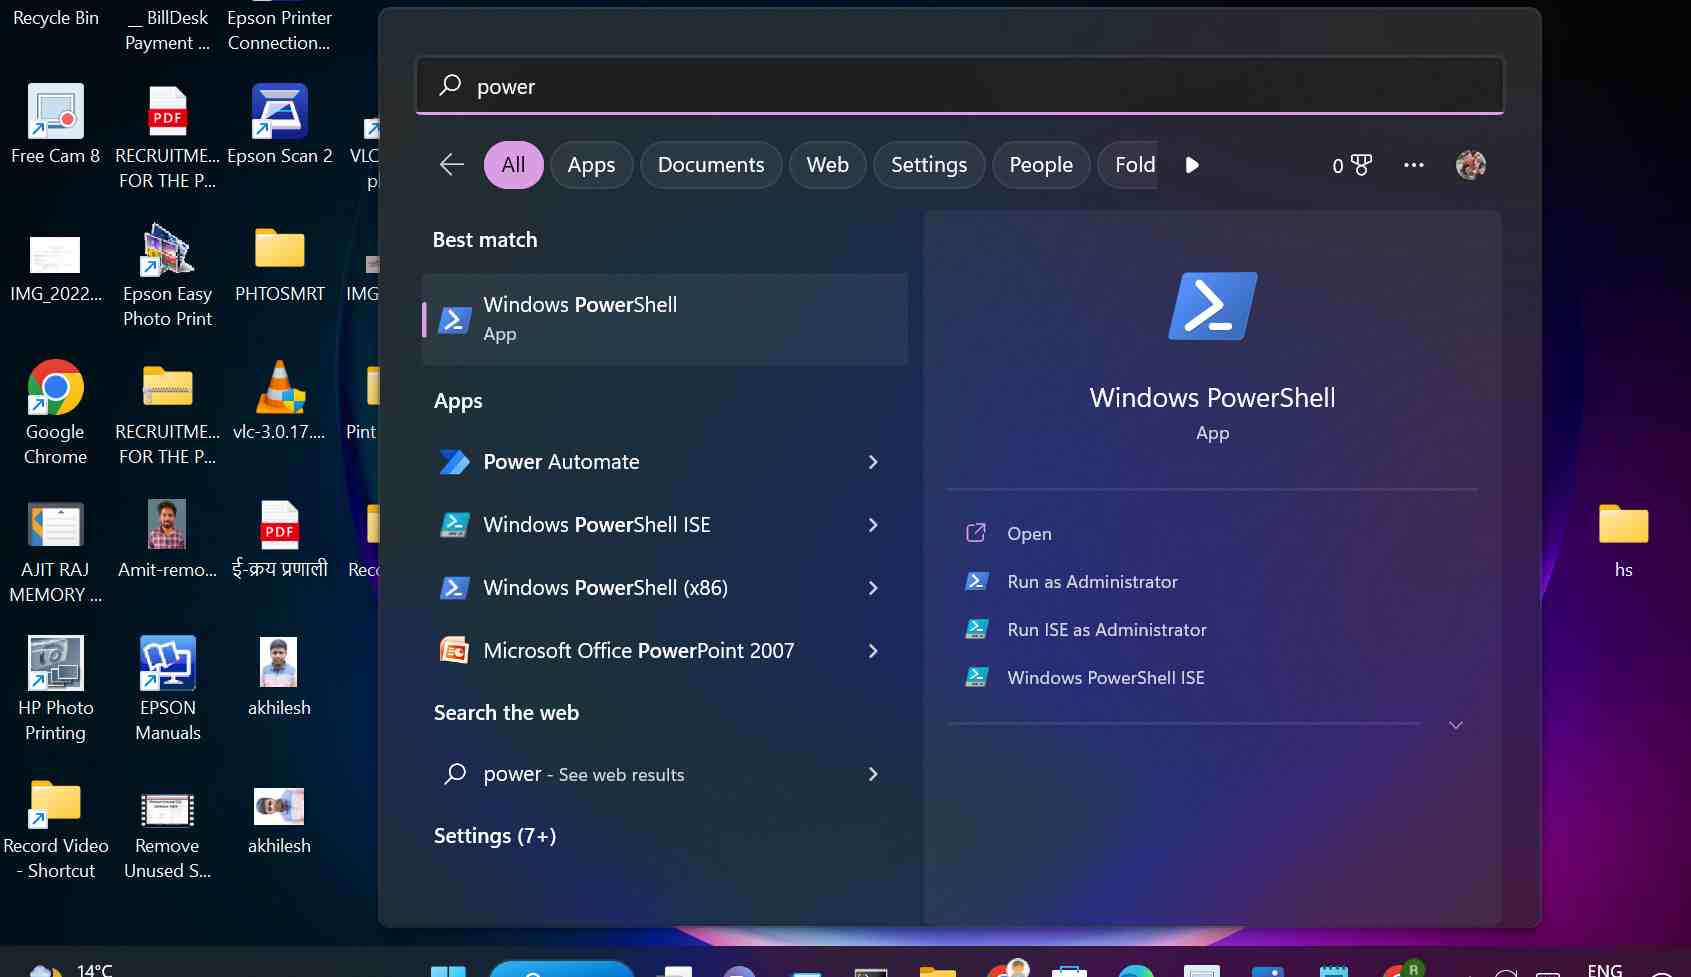The height and width of the screenshot is (977, 1691).
Task: Select Epson Scan 2 desktop icon
Action: click(279, 124)
